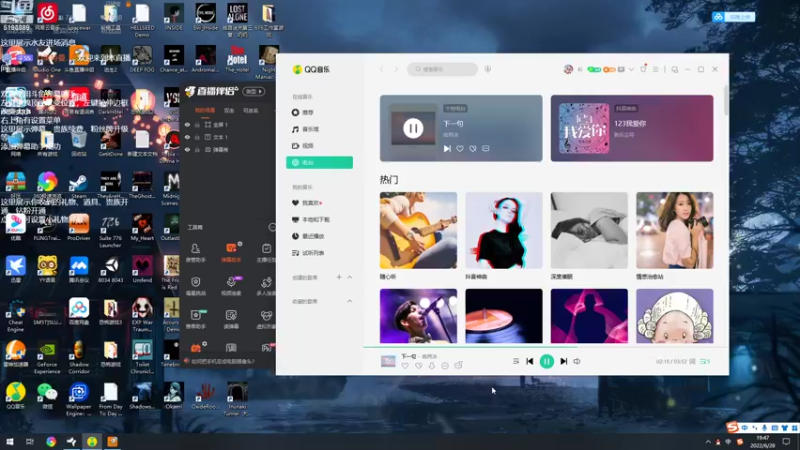Click the orange membership badge in title bar
The image size is (800, 450).
point(609,69)
